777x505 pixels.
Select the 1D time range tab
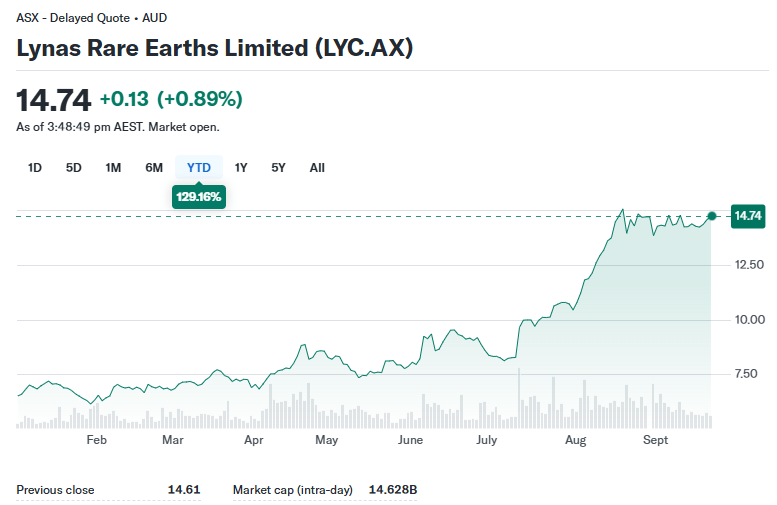tap(35, 168)
